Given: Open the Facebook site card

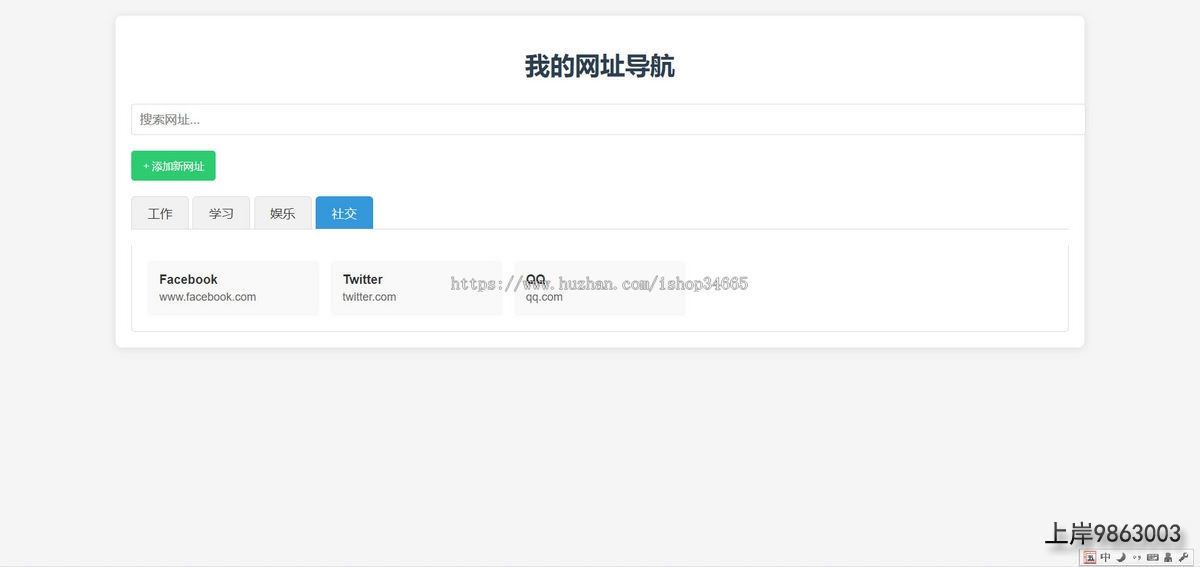Looking at the screenshot, I should tap(233, 288).
